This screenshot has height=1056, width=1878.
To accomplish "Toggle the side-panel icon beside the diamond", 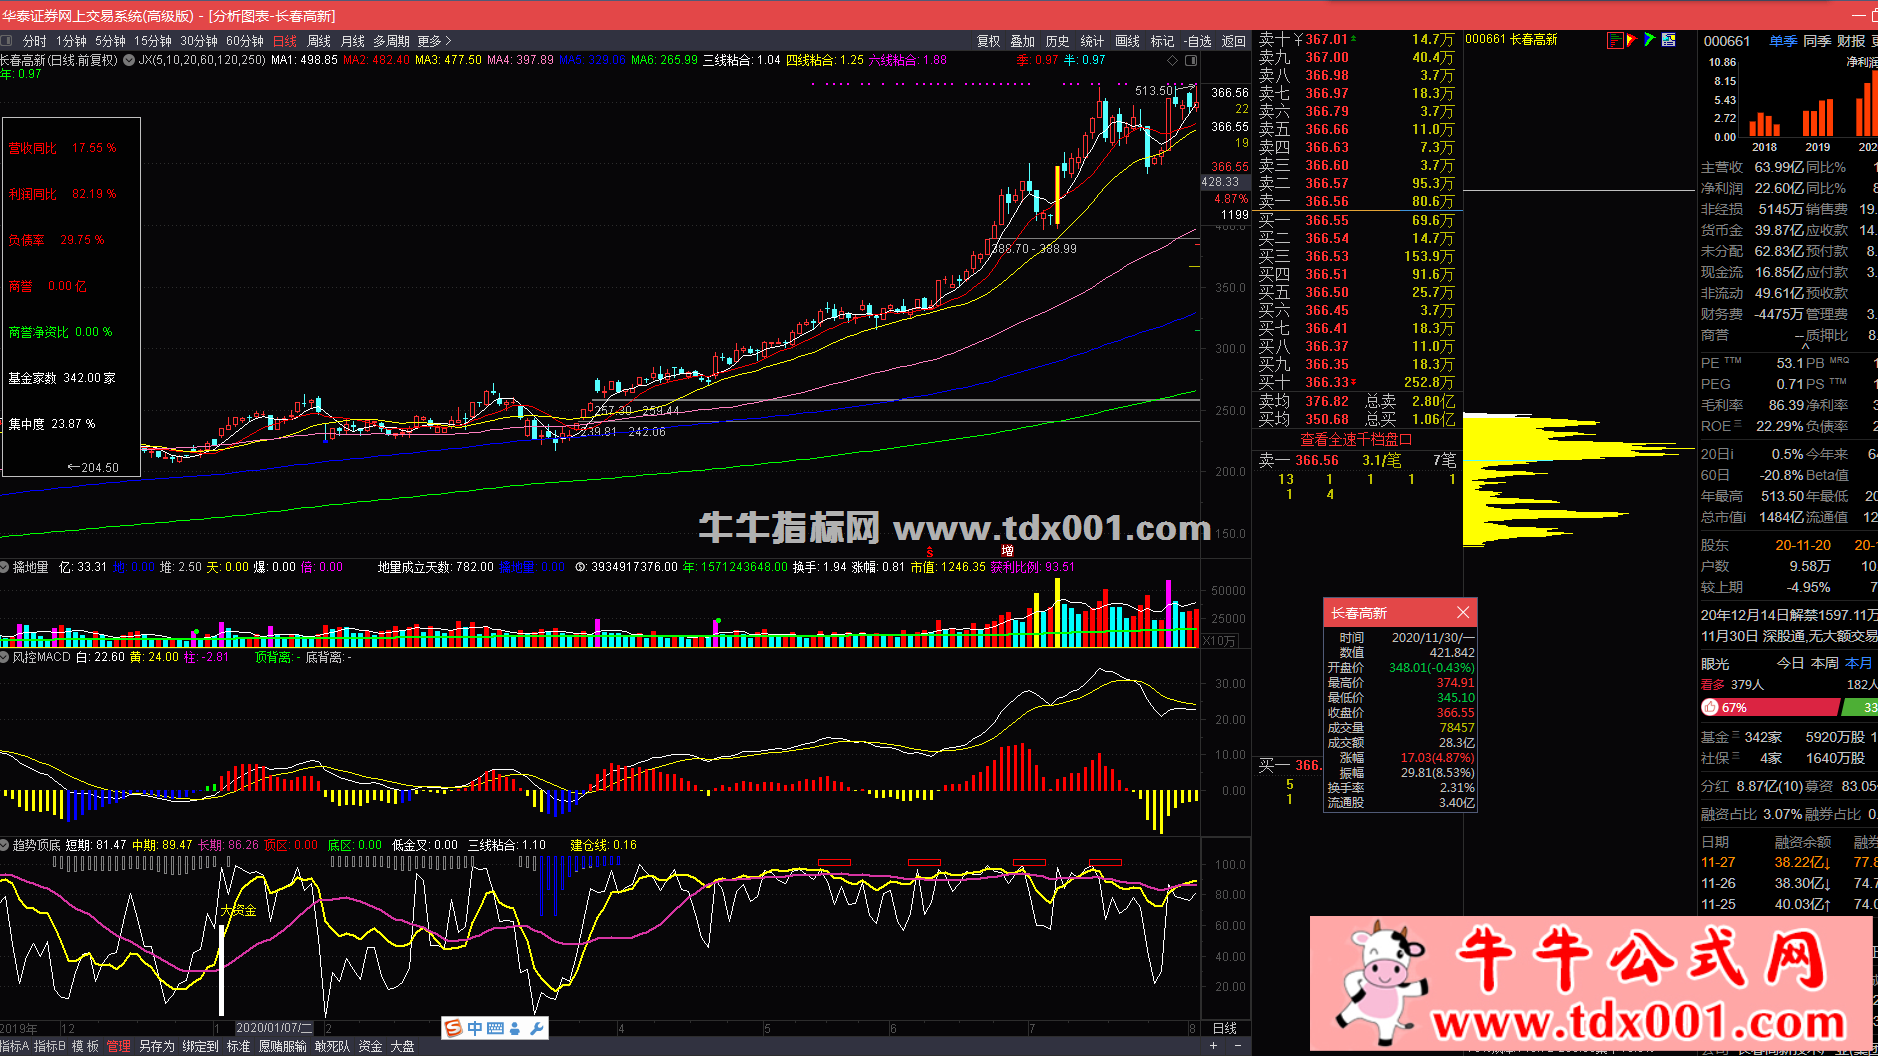I will tap(1191, 60).
